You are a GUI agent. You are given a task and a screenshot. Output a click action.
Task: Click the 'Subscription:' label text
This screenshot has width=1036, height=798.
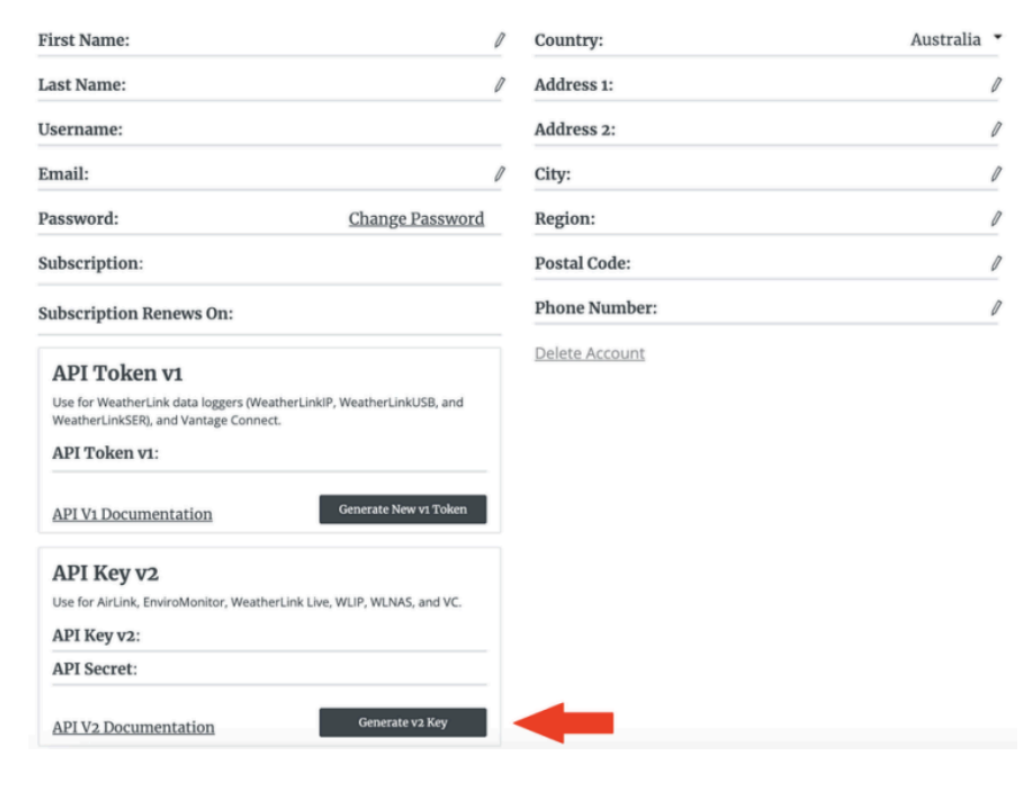(x=91, y=264)
